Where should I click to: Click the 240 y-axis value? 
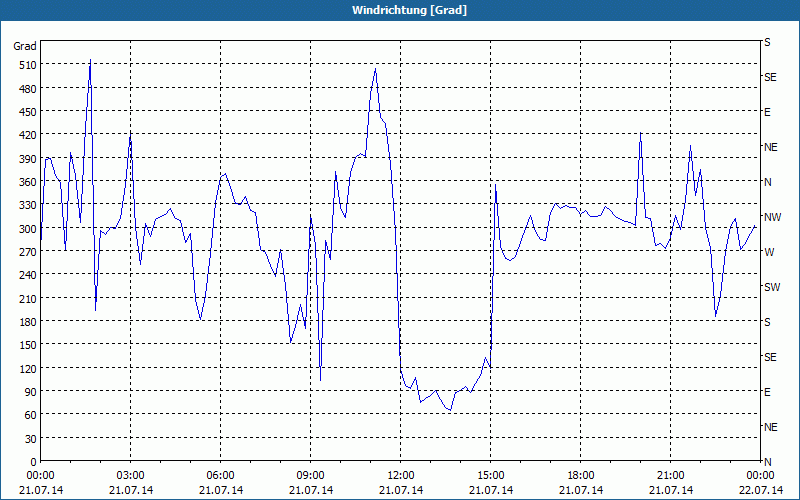tap(28, 275)
